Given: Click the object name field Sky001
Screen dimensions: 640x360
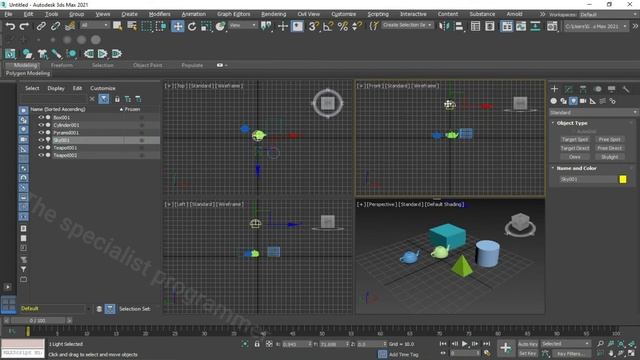Looking at the screenshot, I should click(588, 180).
